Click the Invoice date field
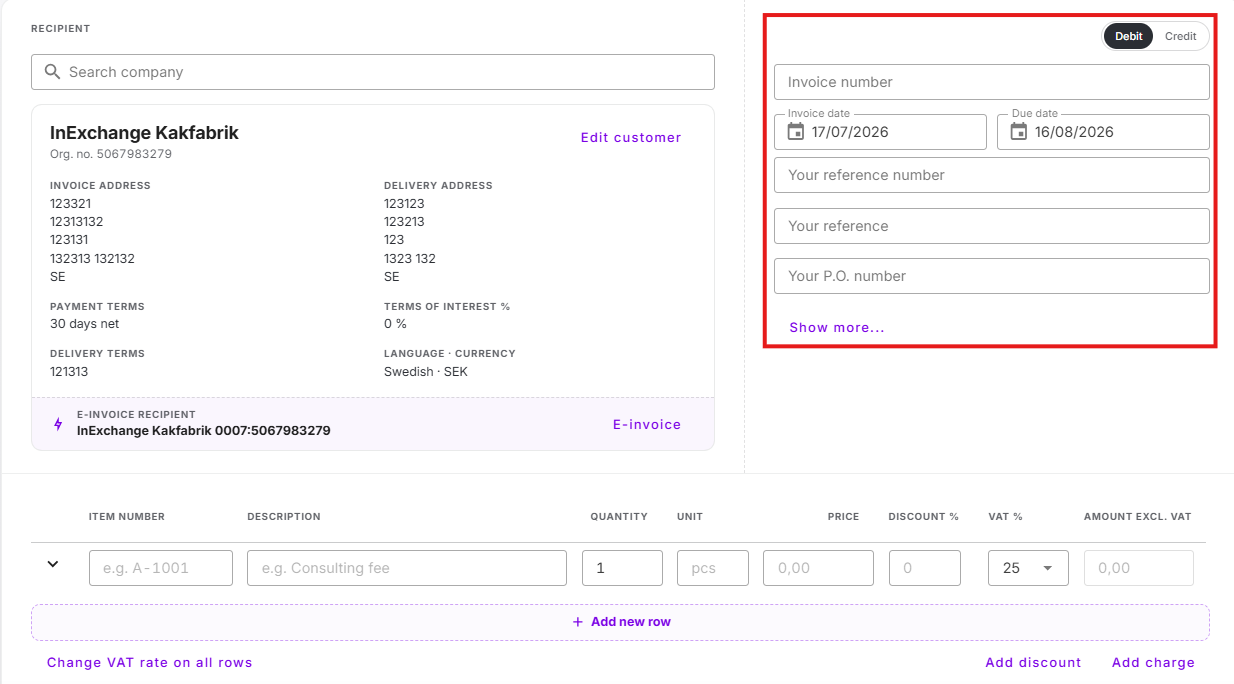 click(x=880, y=132)
